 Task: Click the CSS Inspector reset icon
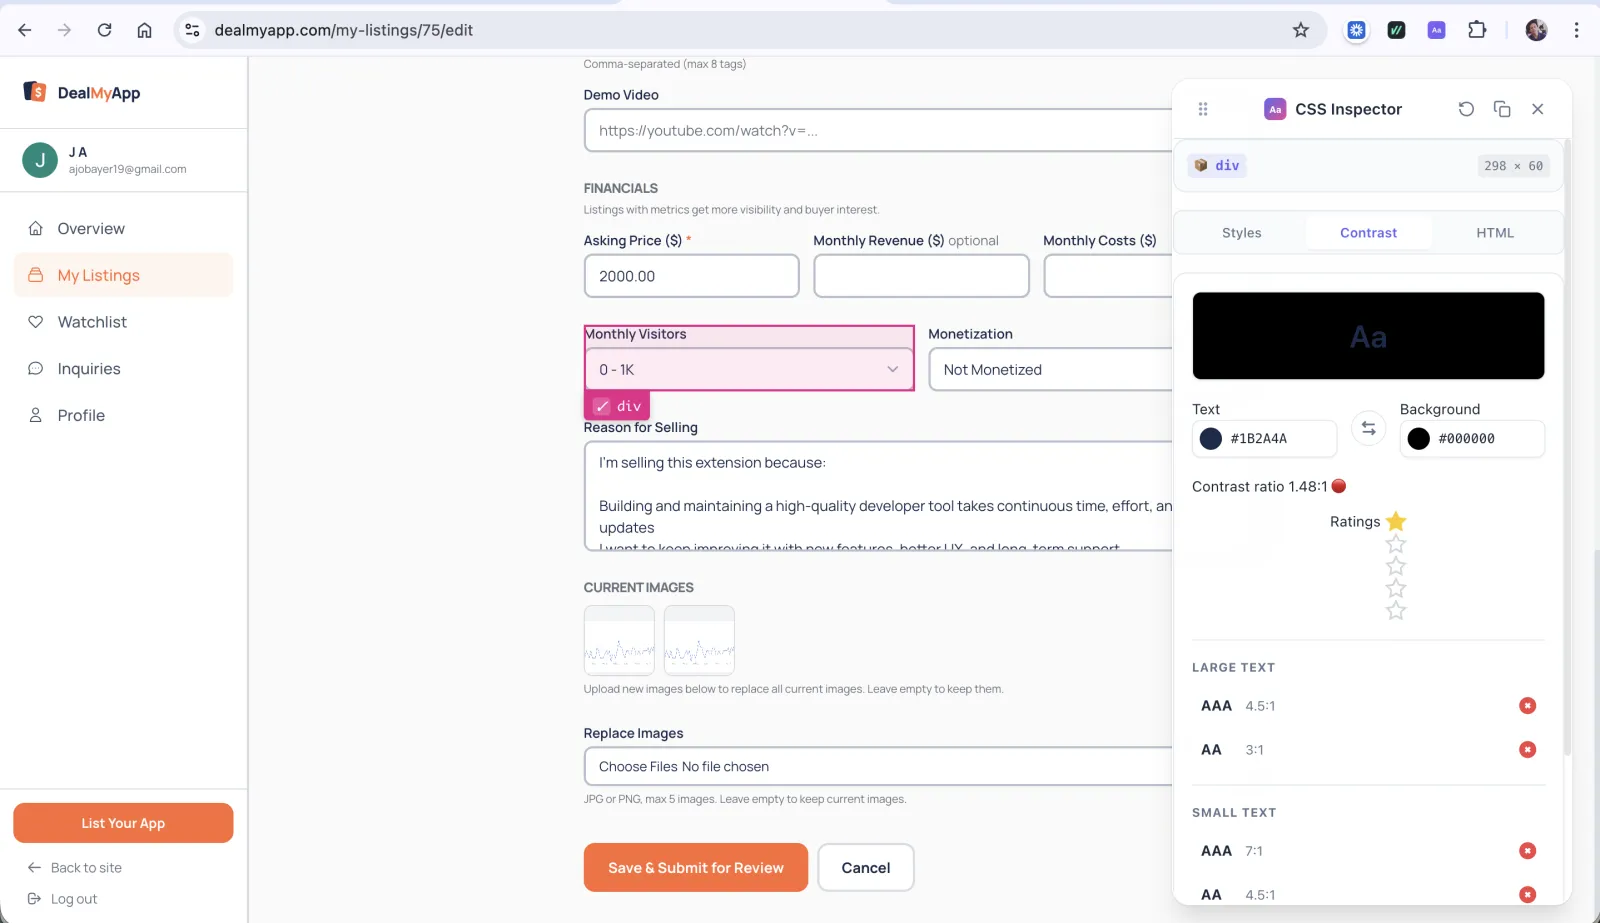[1466, 109]
